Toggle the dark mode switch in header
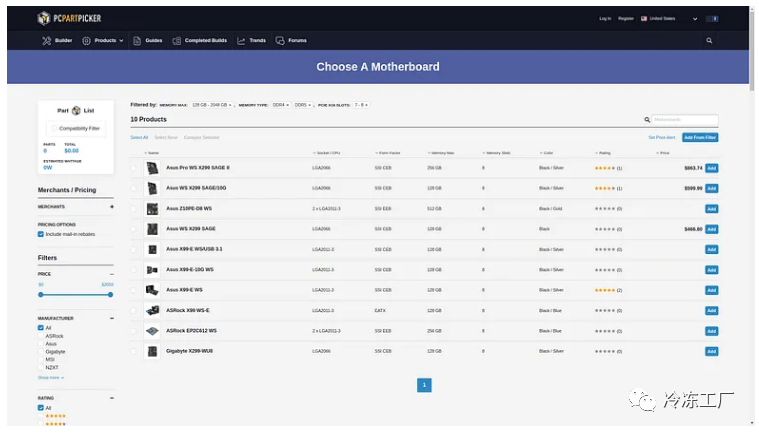This screenshot has width=759, height=433. (712, 18)
